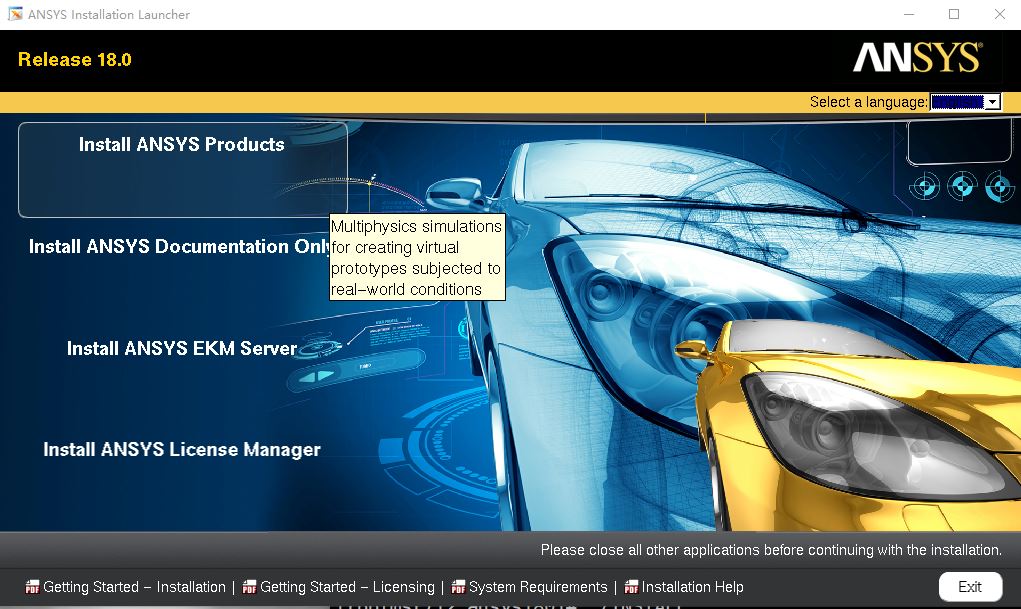Click the Multiphysics simulations tooltip text
Screen dimensions: 1021x609
point(417,257)
